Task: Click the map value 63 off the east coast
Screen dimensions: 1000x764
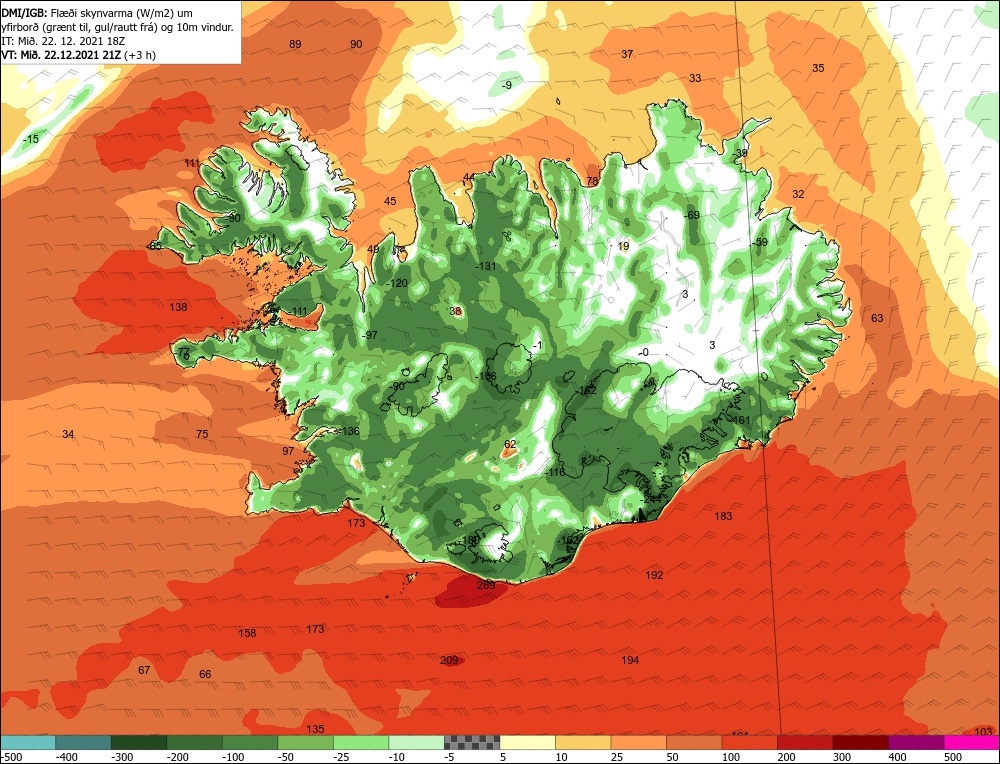Action: (x=878, y=318)
